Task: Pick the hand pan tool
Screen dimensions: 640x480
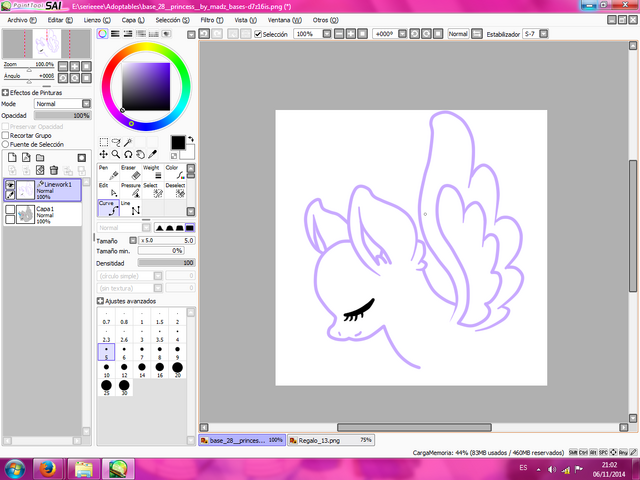Action: click(140, 154)
